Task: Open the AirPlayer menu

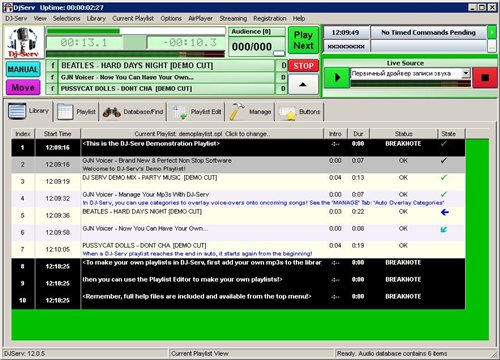Action: coord(200,18)
